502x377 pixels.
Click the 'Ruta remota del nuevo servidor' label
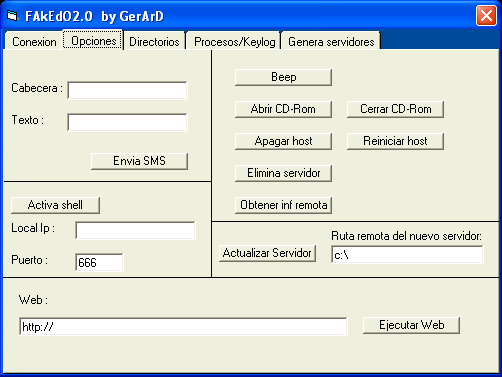pyautogui.click(x=406, y=236)
